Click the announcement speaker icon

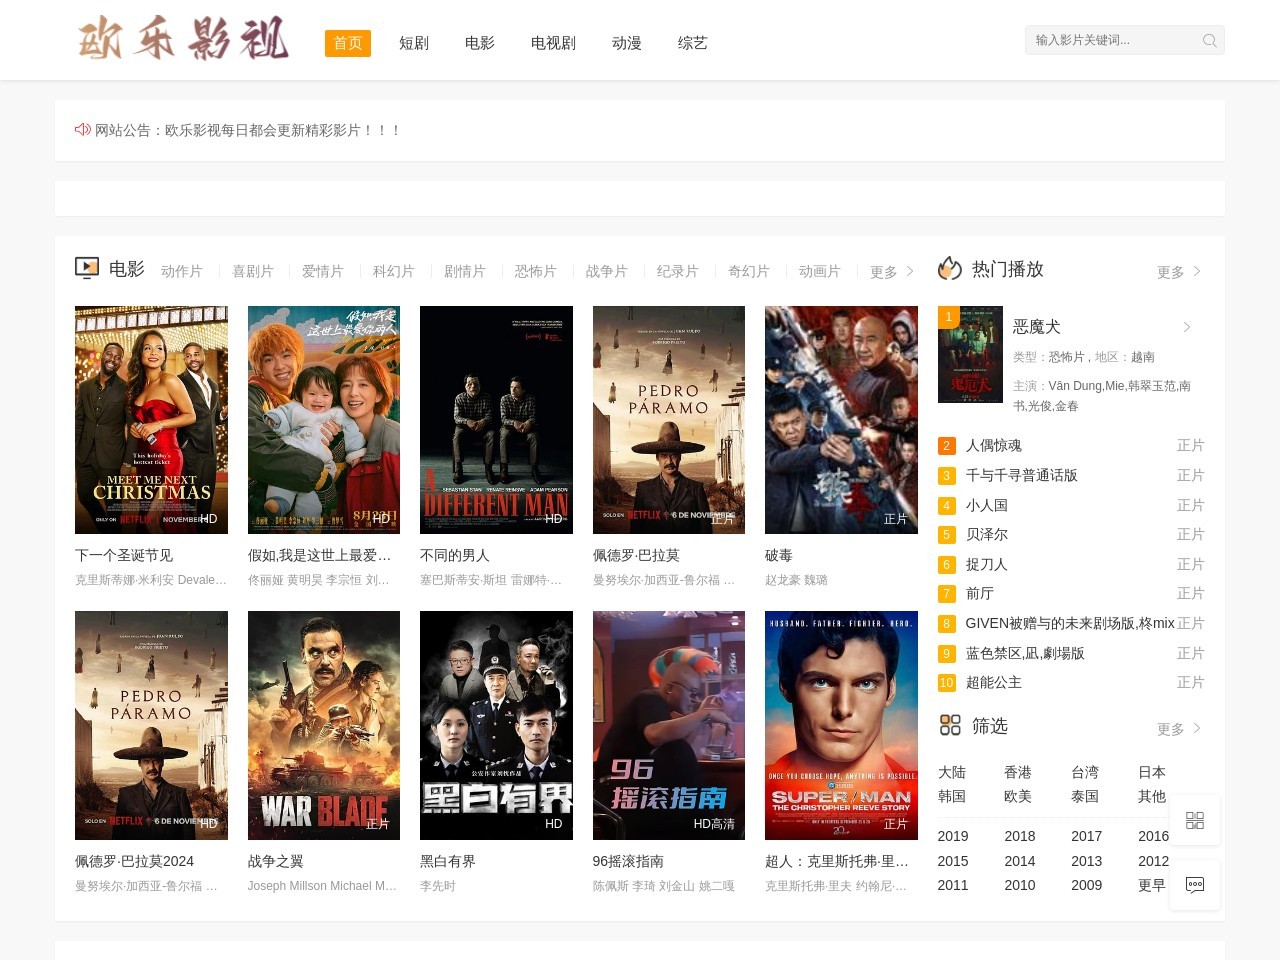point(83,130)
